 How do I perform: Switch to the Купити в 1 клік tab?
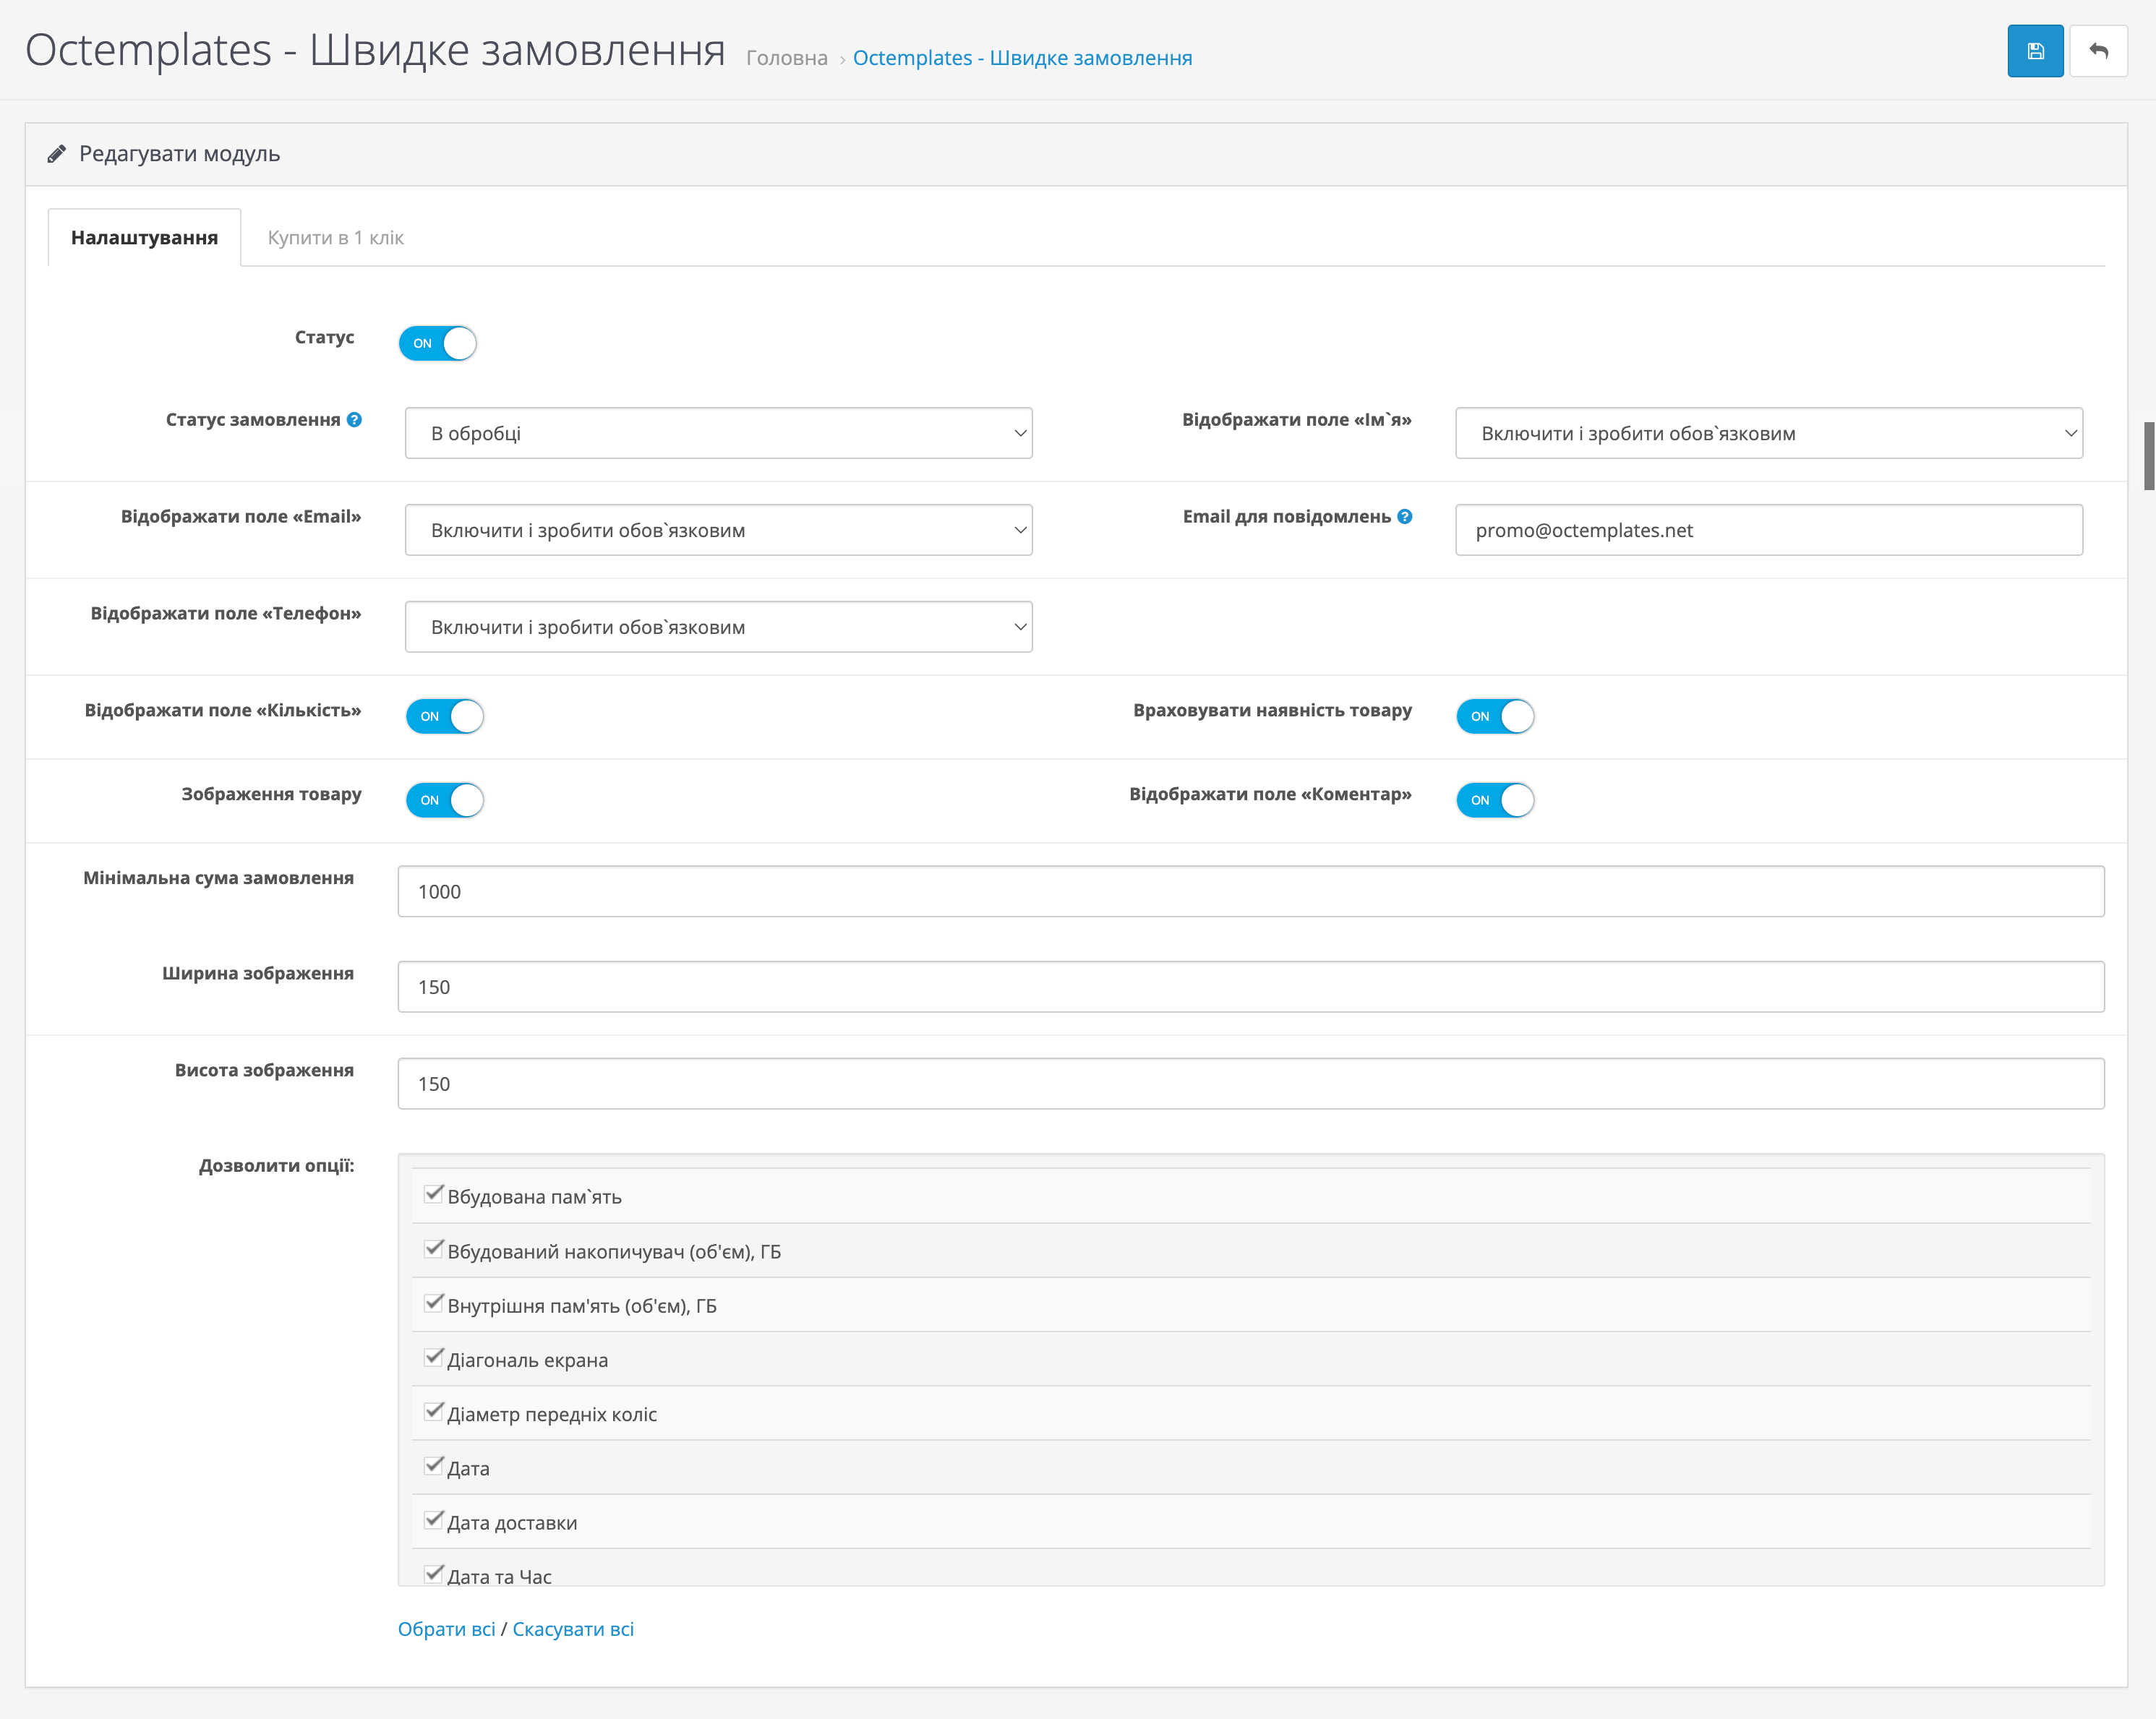(335, 238)
